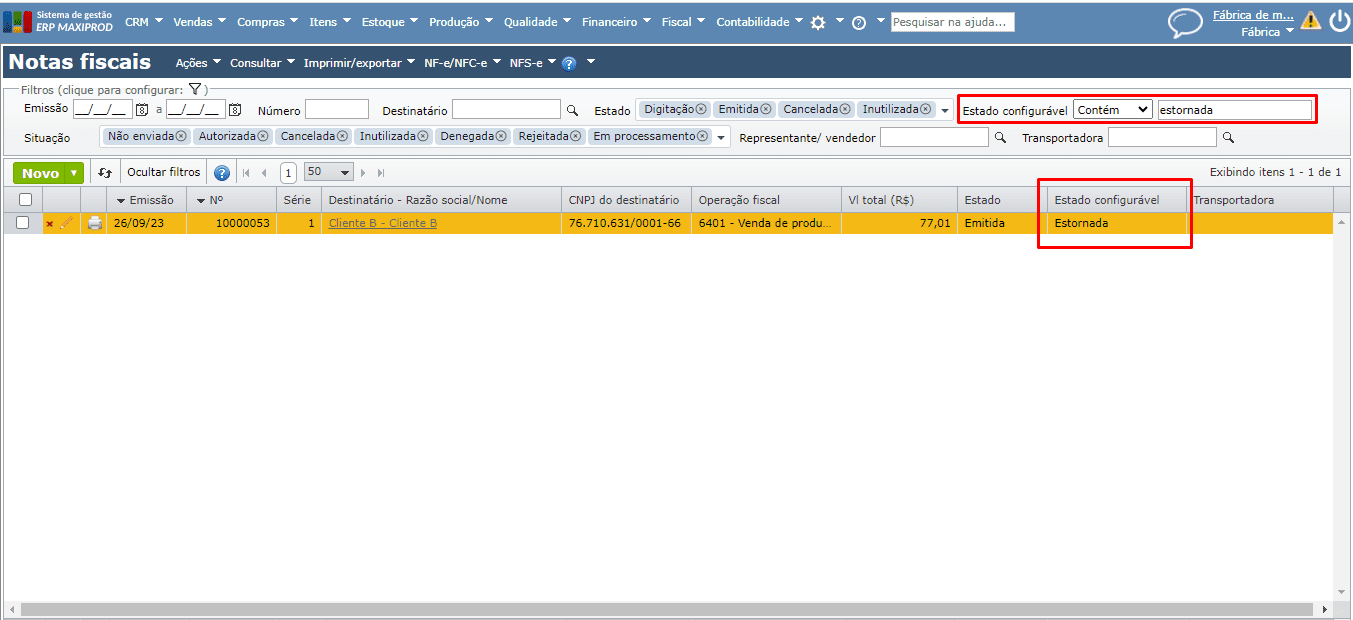Remove the Autorizada tag from Situação filter
Screen dimensions: 1353x620
coord(264,136)
